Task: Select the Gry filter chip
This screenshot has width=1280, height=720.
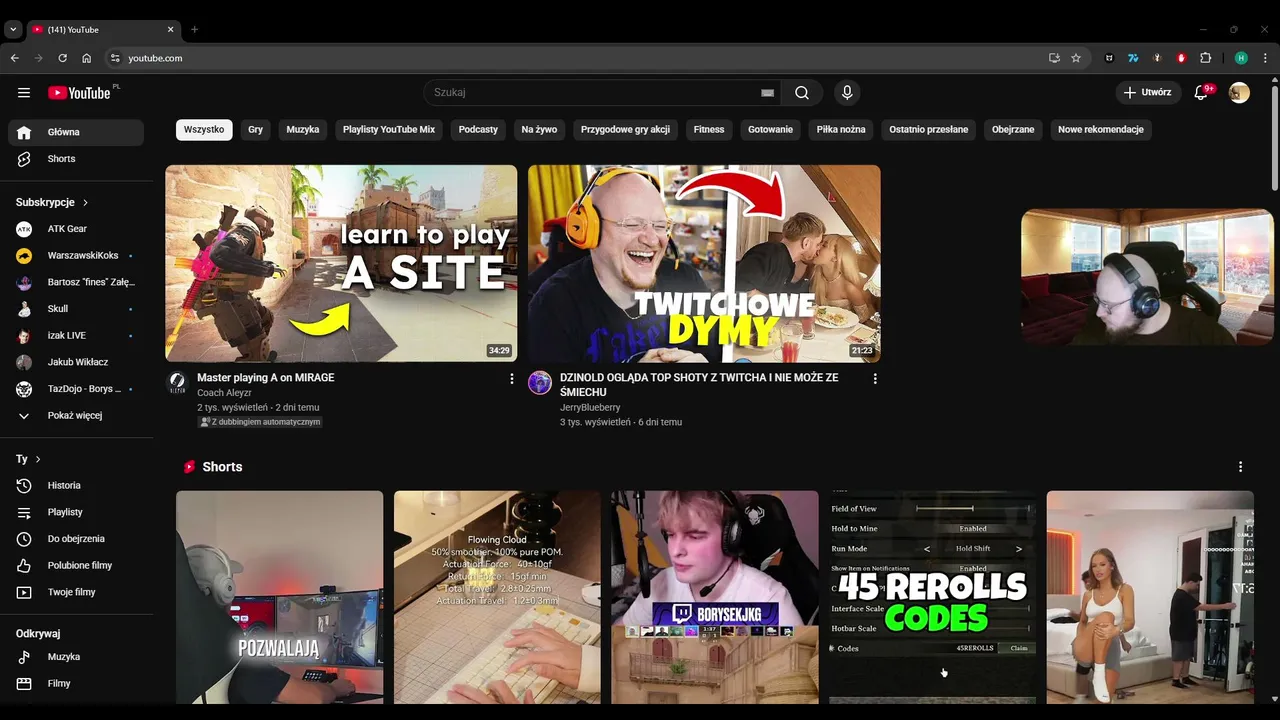Action: tap(256, 129)
